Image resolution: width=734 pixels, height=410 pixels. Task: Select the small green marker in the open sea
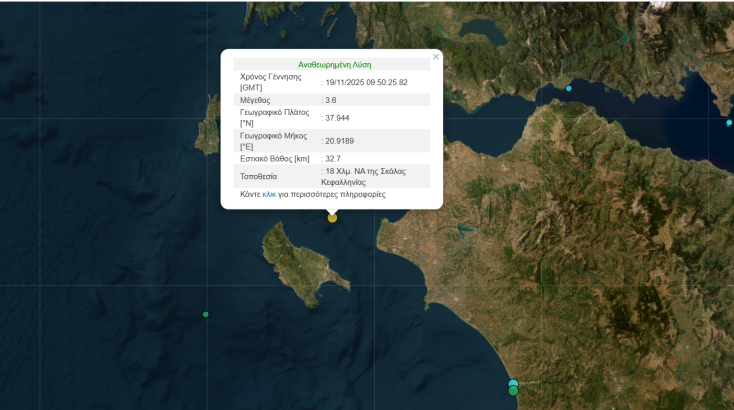pyautogui.click(x=206, y=315)
